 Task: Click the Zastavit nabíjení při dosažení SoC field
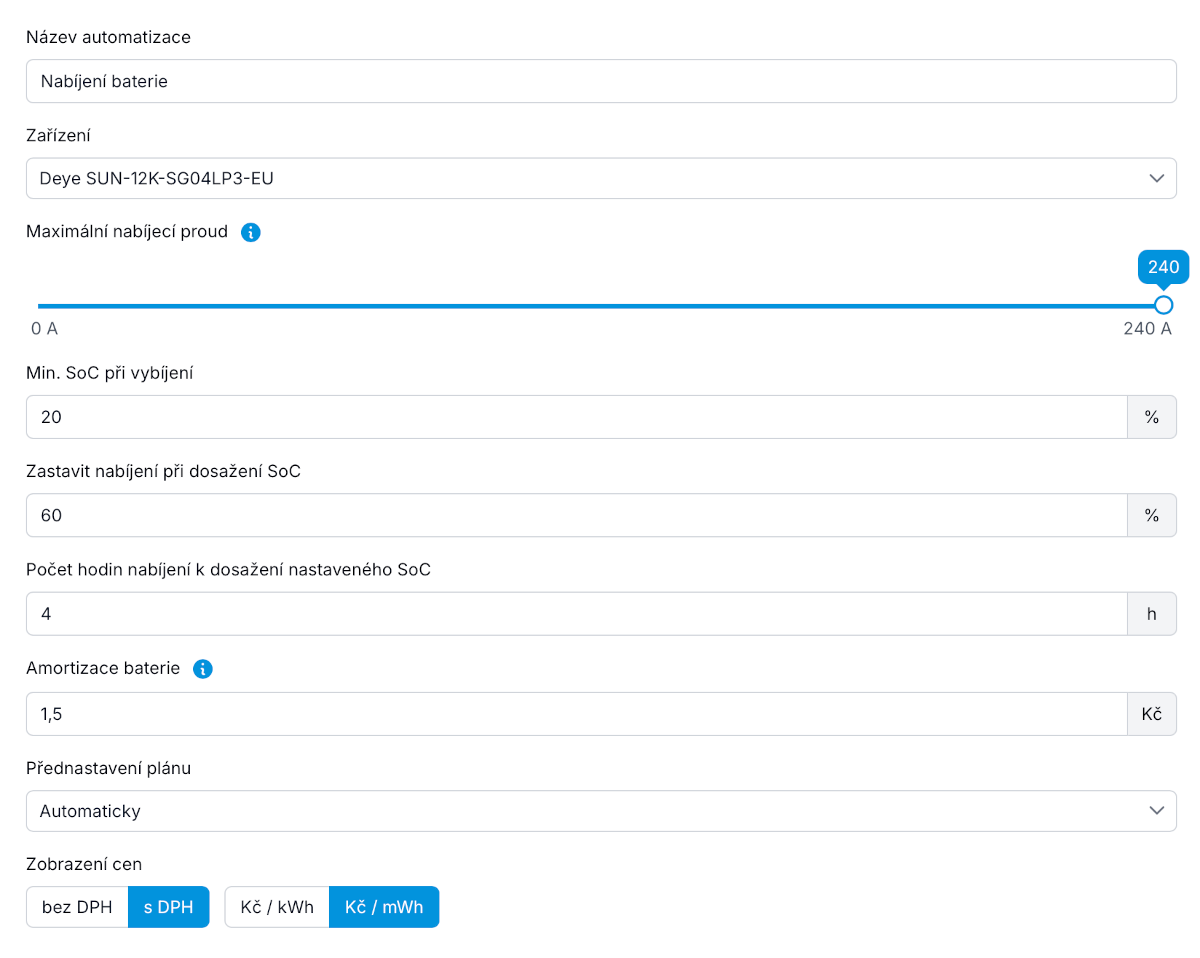click(576, 516)
